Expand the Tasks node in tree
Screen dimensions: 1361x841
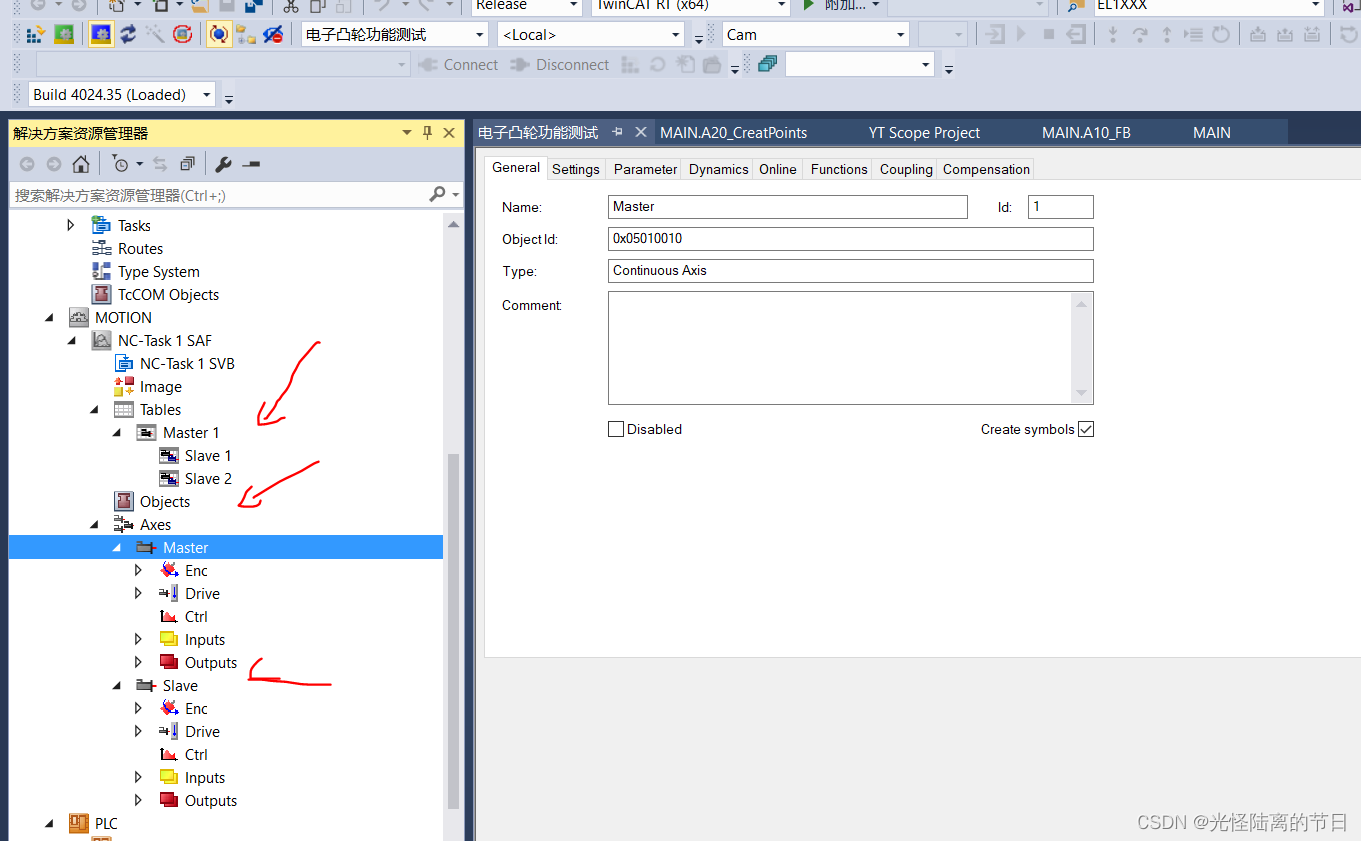70,225
